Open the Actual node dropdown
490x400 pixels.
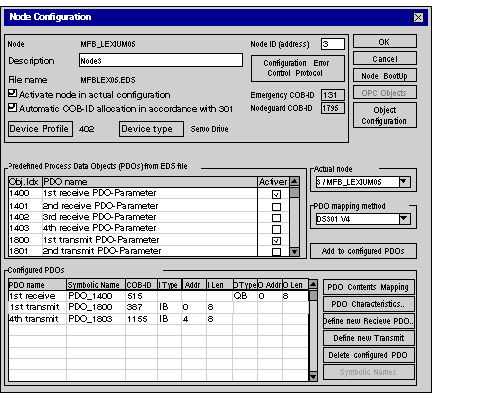click(404, 182)
